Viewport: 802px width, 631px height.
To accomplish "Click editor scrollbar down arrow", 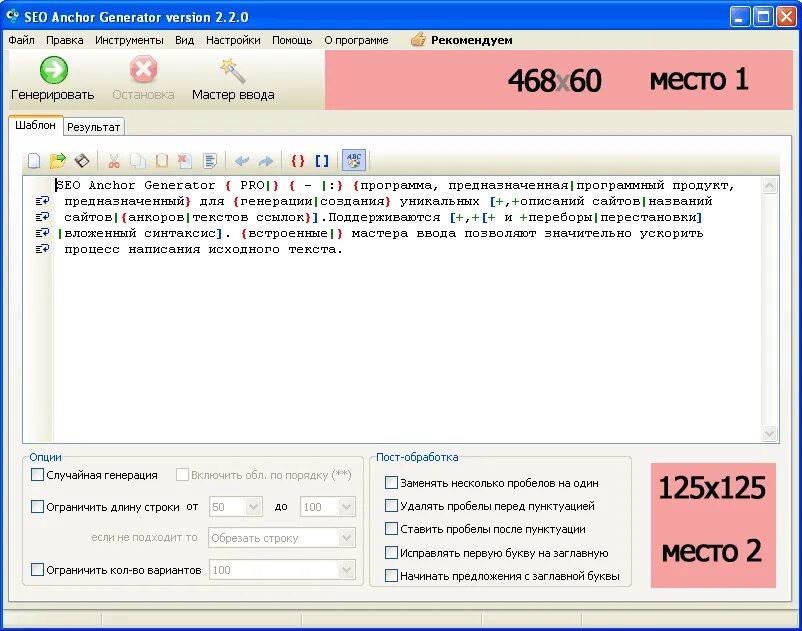I will (x=769, y=434).
